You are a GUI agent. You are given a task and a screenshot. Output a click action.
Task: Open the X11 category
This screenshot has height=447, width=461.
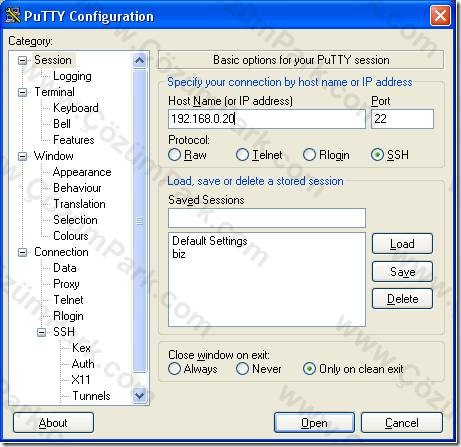pos(81,380)
